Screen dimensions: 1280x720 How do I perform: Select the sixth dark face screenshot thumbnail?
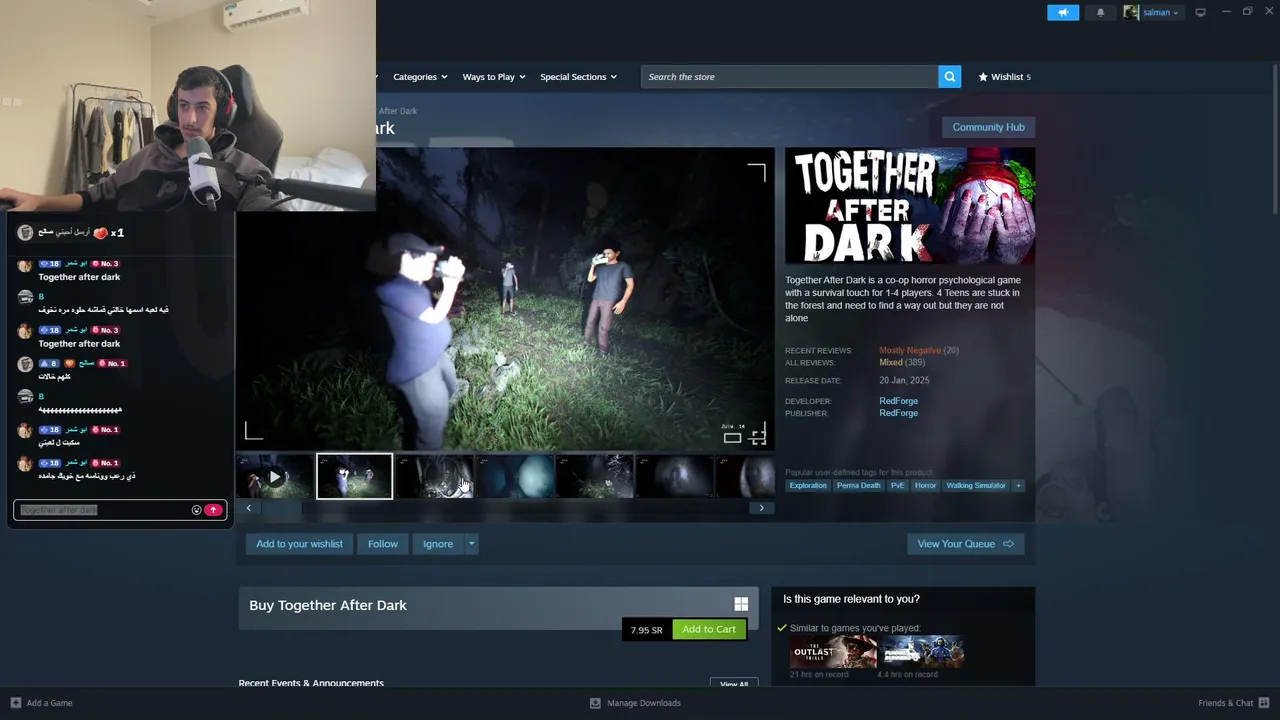pyautogui.click(x=675, y=477)
